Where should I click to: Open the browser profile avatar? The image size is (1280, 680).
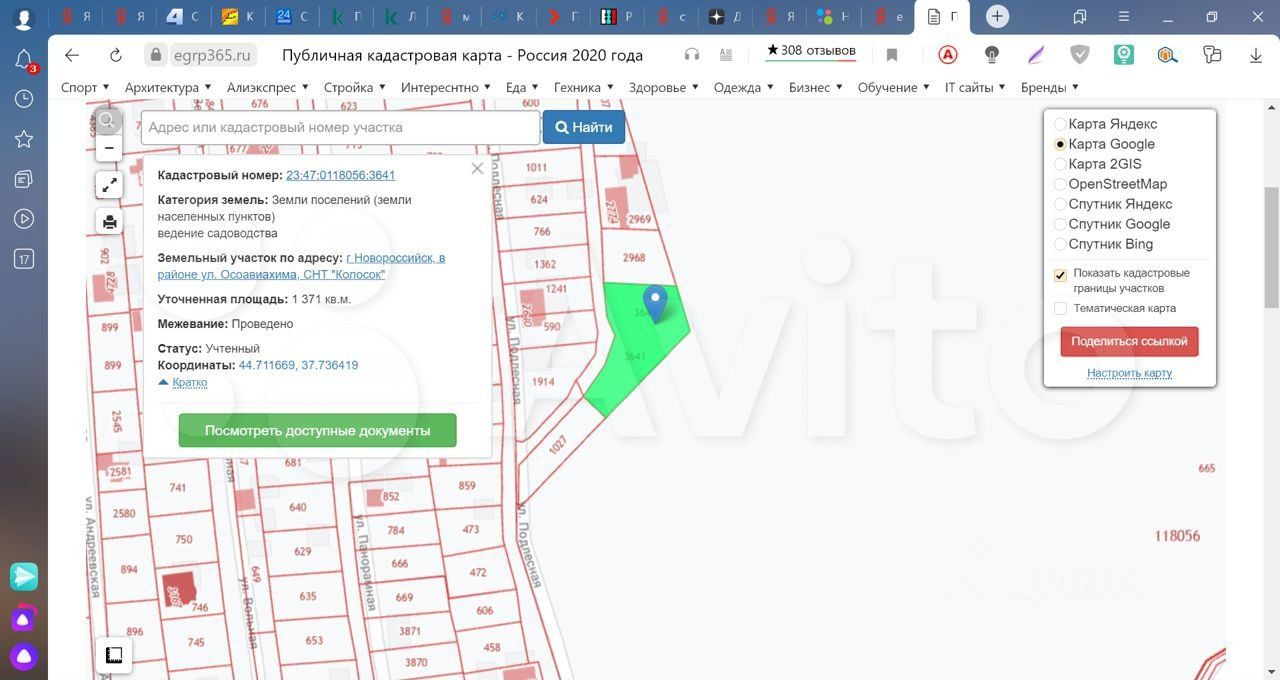point(23,17)
